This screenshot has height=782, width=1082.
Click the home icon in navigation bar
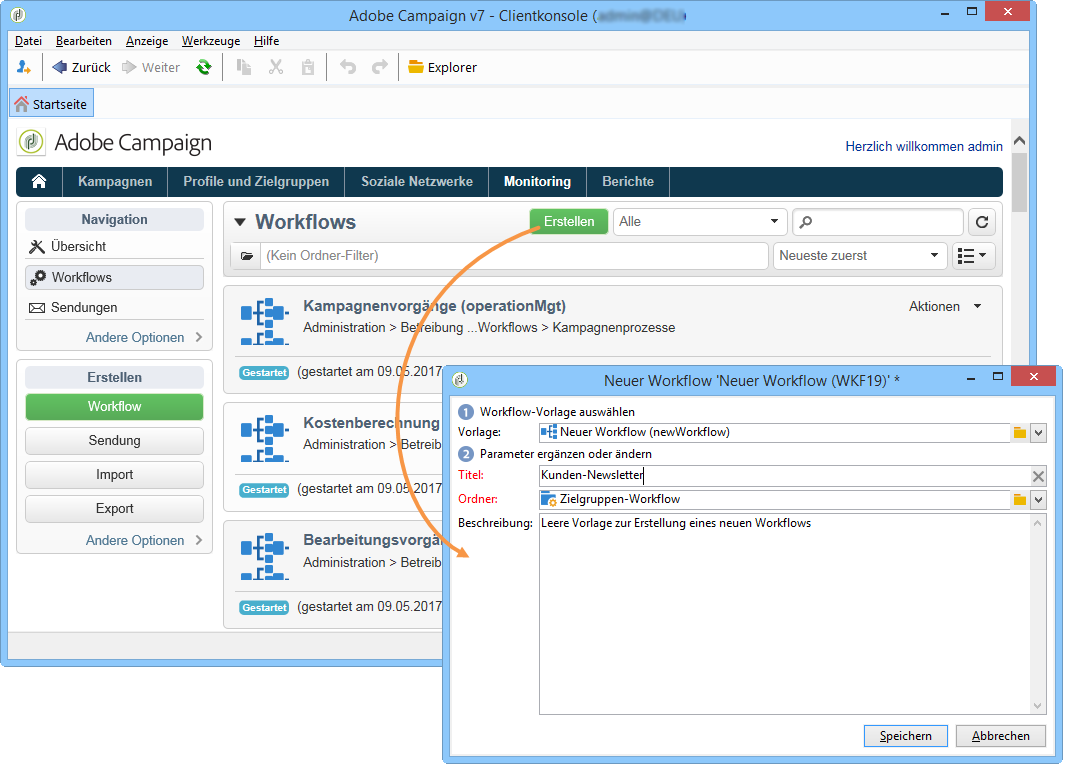[x=39, y=182]
